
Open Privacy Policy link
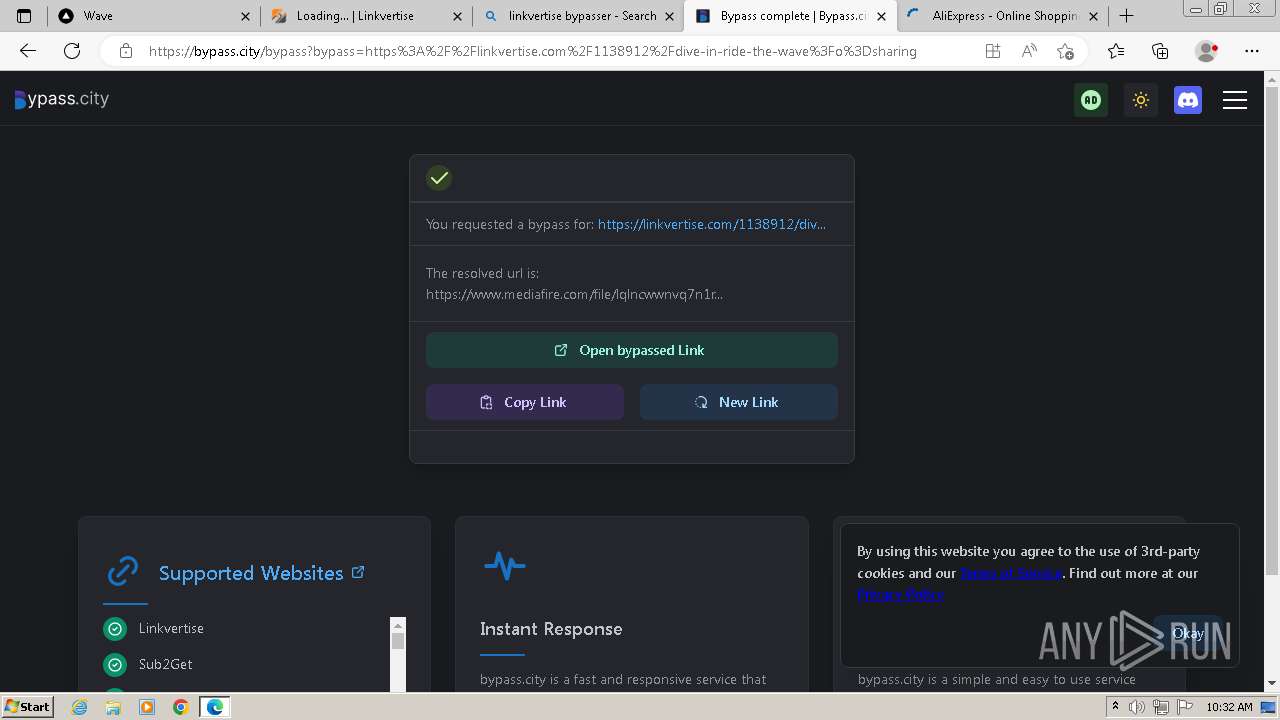click(x=900, y=594)
